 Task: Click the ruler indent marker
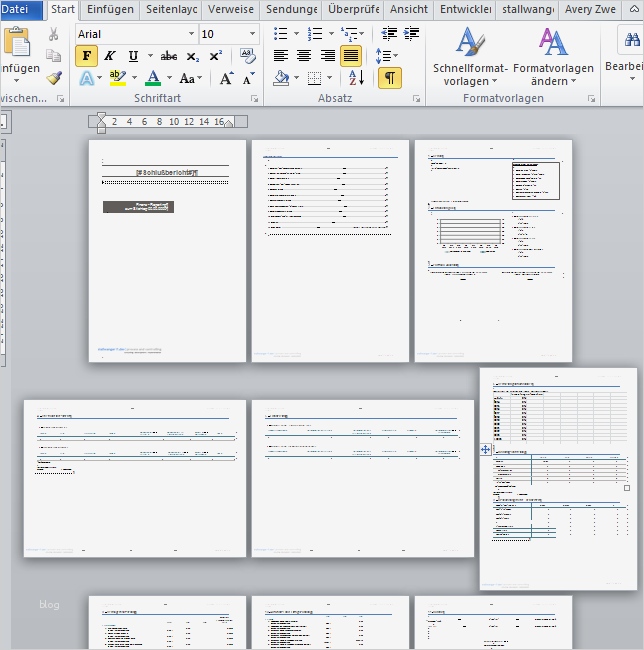101,123
